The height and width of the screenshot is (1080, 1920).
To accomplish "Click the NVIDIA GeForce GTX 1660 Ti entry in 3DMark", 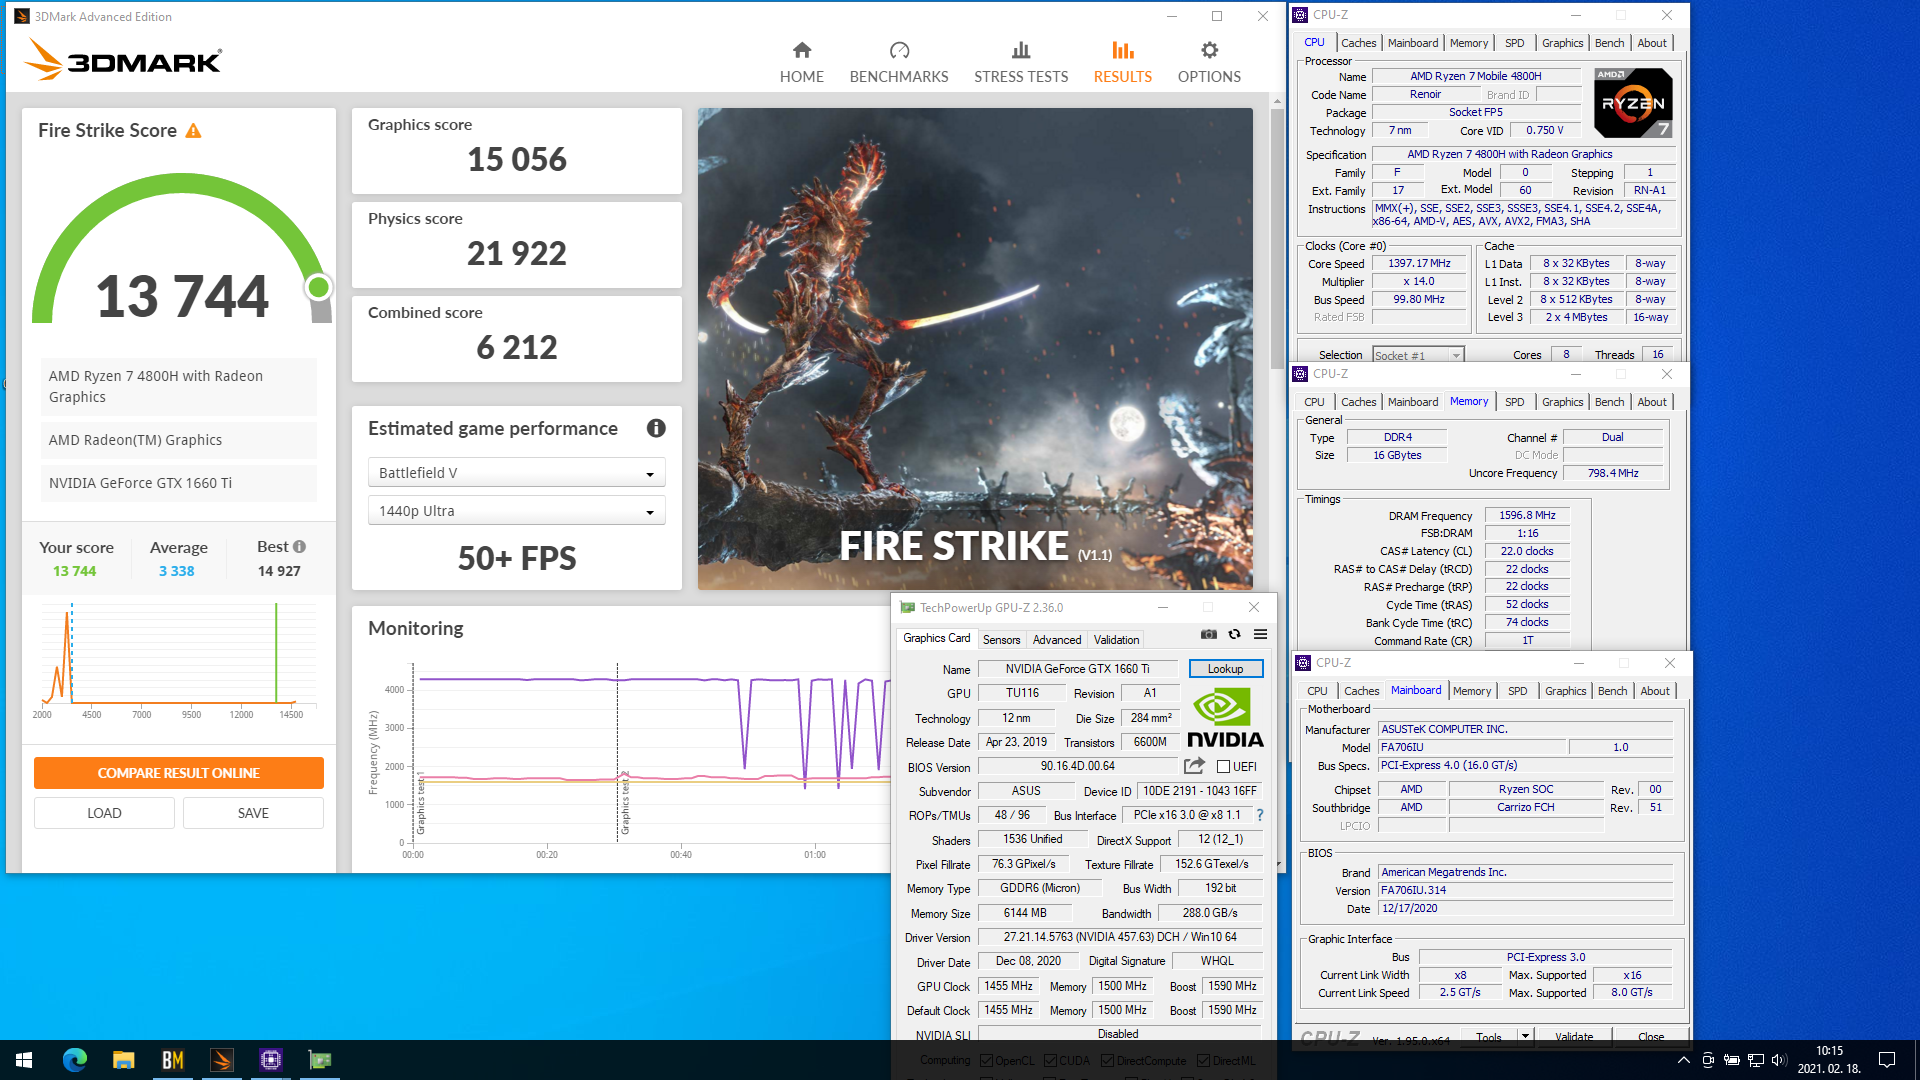I will (179, 483).
